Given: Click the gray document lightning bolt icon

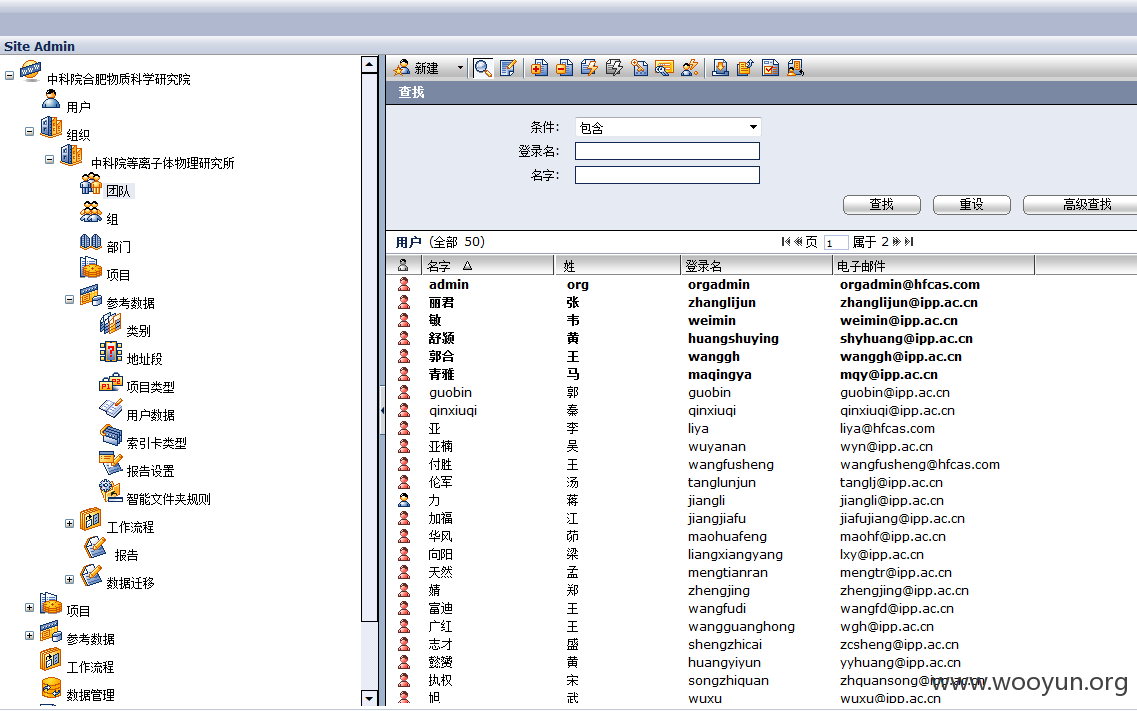Looking at the screenshot, I should (x=614, y=68).
